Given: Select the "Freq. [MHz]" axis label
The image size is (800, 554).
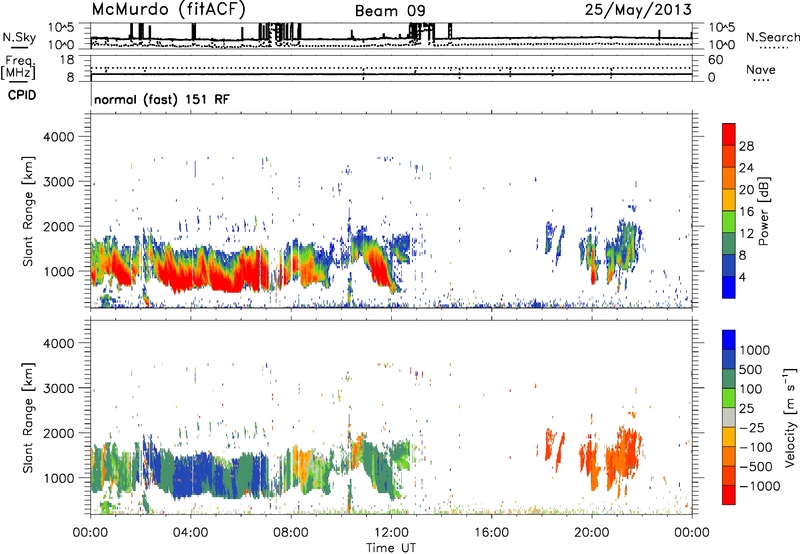Looking at the screenshot, I should (x=19, y=68).
